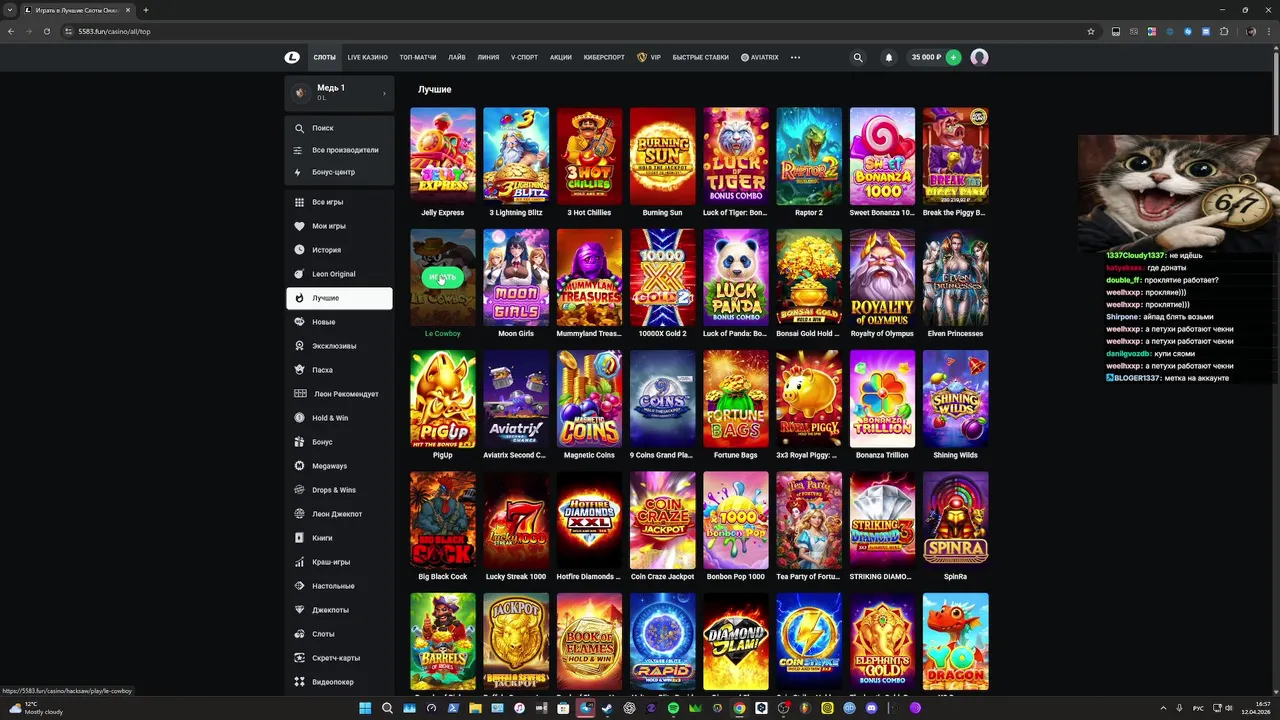Open ЛИНИЯ navigation tab
1280x720 pixels.
(488, 58)
